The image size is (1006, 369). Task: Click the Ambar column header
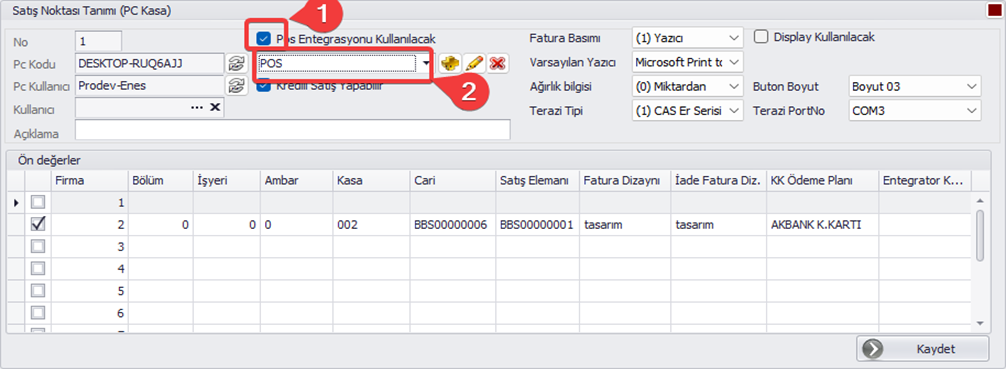pyautogui.click(x=296, y=181)
